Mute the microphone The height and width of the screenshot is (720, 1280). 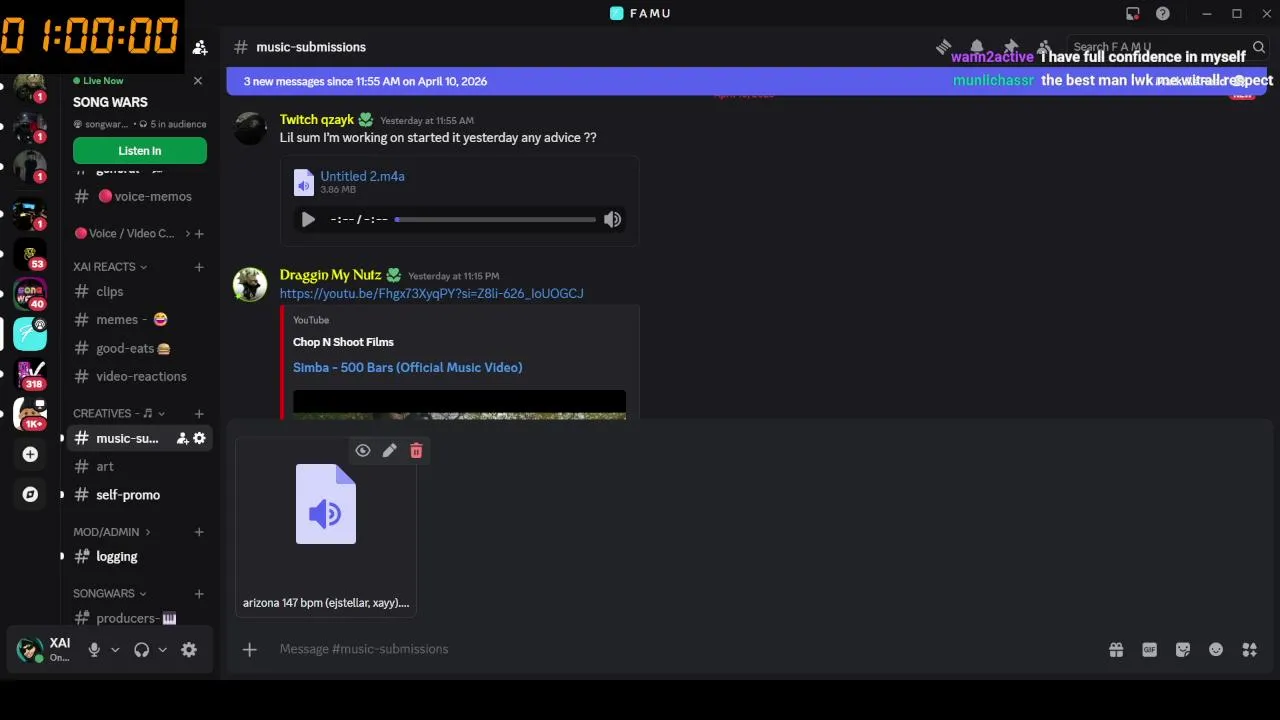(x=94, y=650)
